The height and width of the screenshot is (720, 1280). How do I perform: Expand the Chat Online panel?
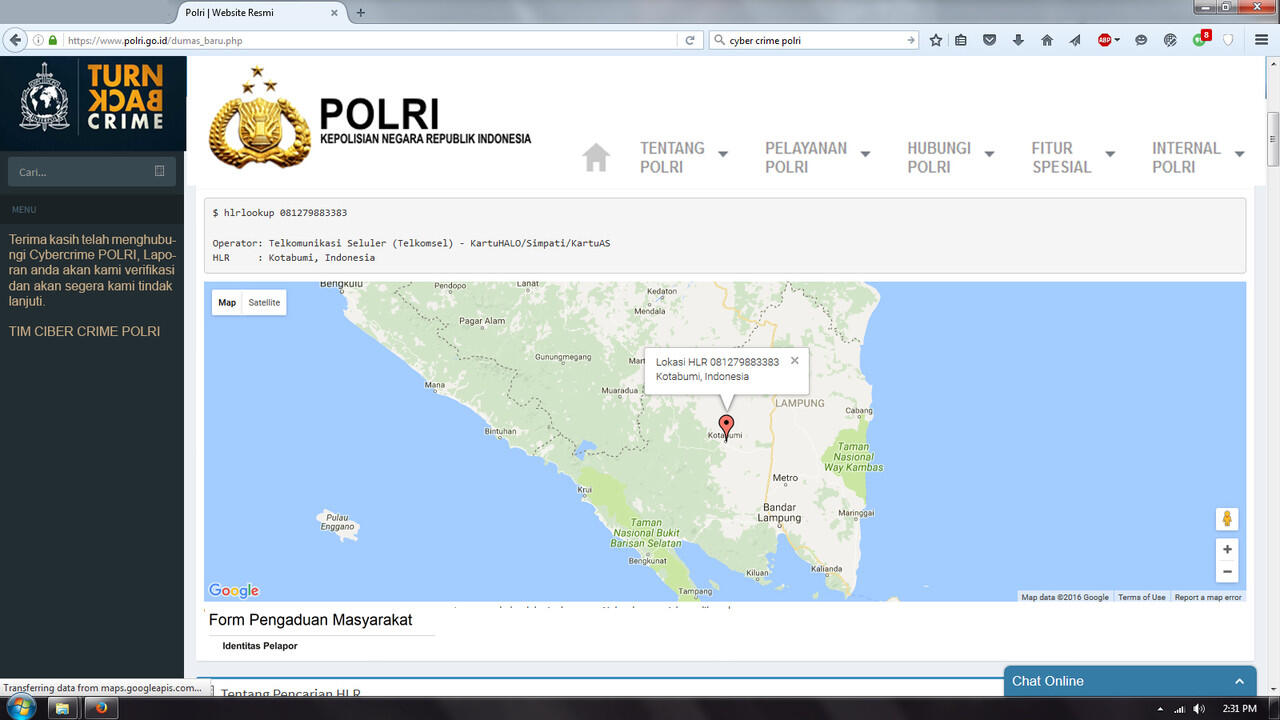[x=1129, y=681]
